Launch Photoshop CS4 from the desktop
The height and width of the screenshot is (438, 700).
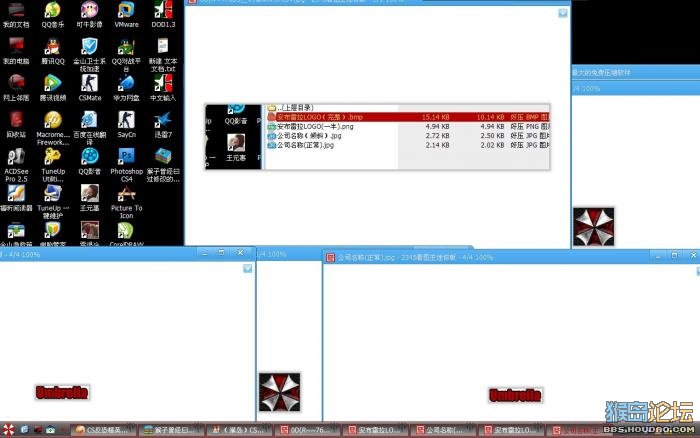coord(126,165)
